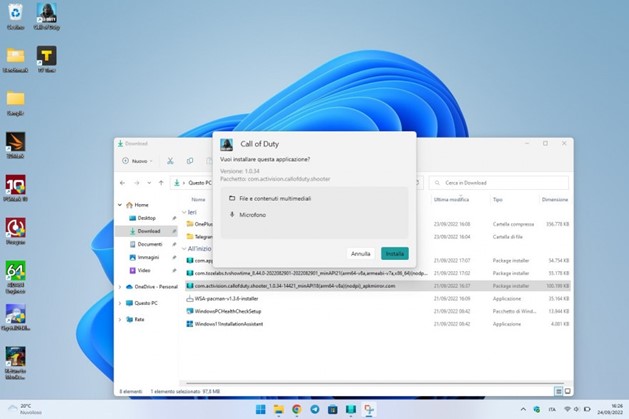Click the Annulla button in the dialog
629x419 pixels.
click(361, 253)
